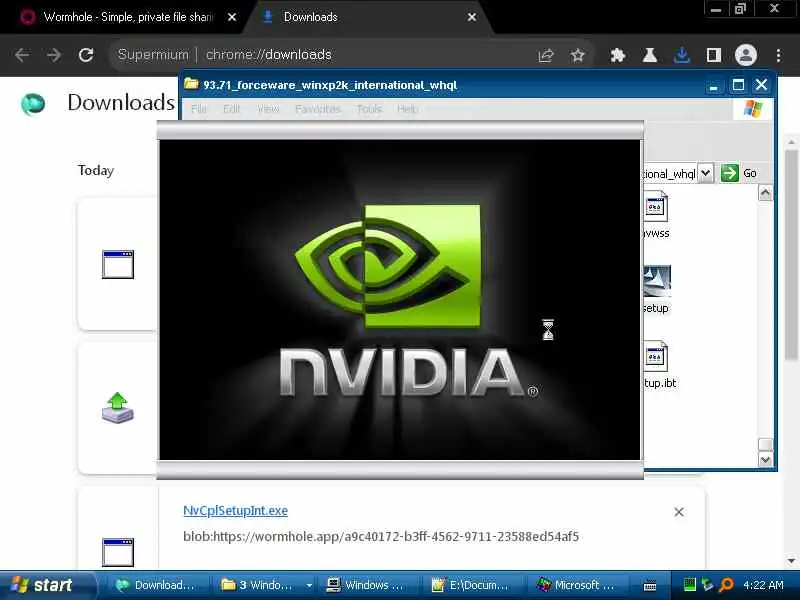The image size is (800, 600).
Task: Click the Downloads page vertical scrollbar thumb
Action: click(792, 254)
